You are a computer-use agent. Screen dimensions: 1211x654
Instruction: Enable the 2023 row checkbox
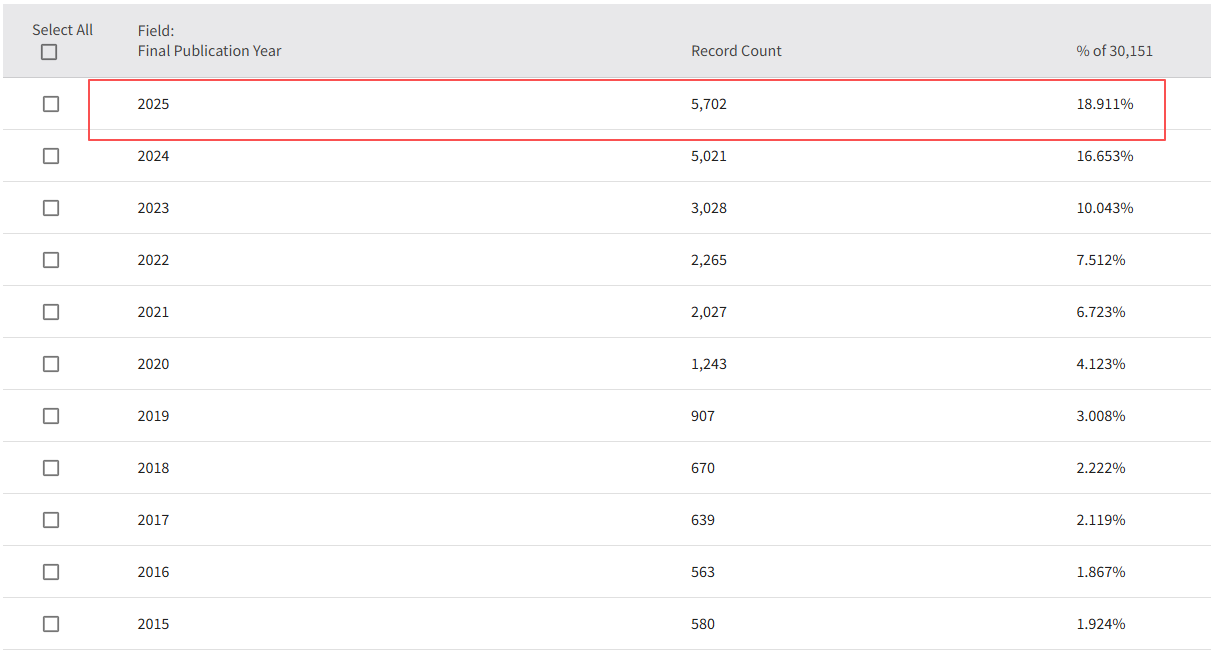tap(51, 208)
